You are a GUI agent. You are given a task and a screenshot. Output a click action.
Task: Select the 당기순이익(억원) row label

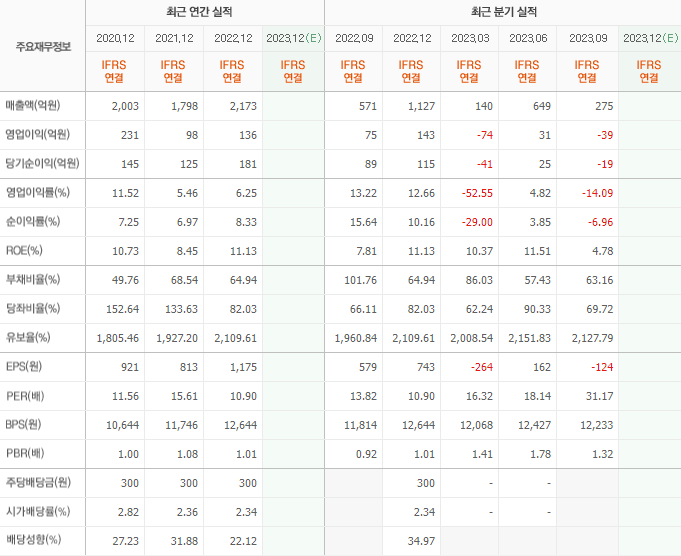click(x=42, y=164)
